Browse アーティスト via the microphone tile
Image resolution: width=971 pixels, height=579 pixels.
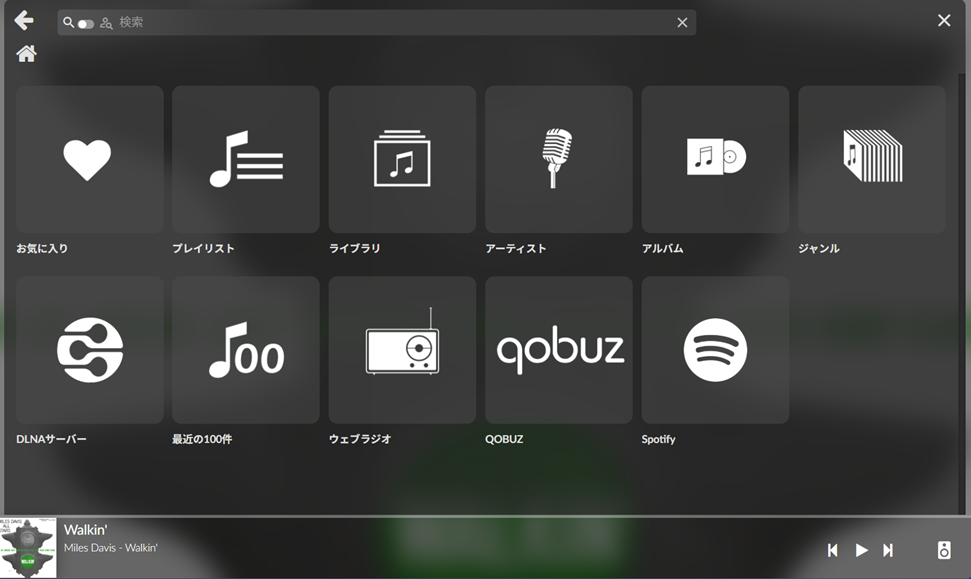[559, 159]
